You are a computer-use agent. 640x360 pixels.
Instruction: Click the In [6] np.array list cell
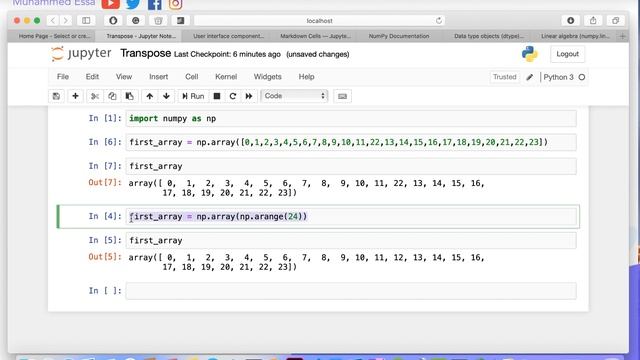[x=351, y=142]
